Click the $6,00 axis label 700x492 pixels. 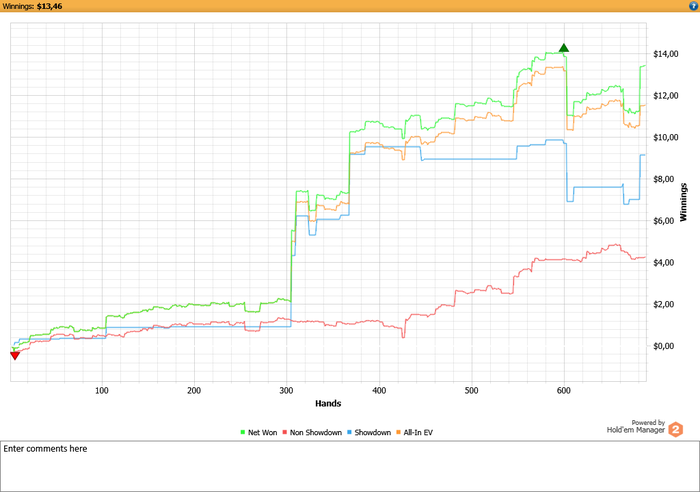[663, 221]
